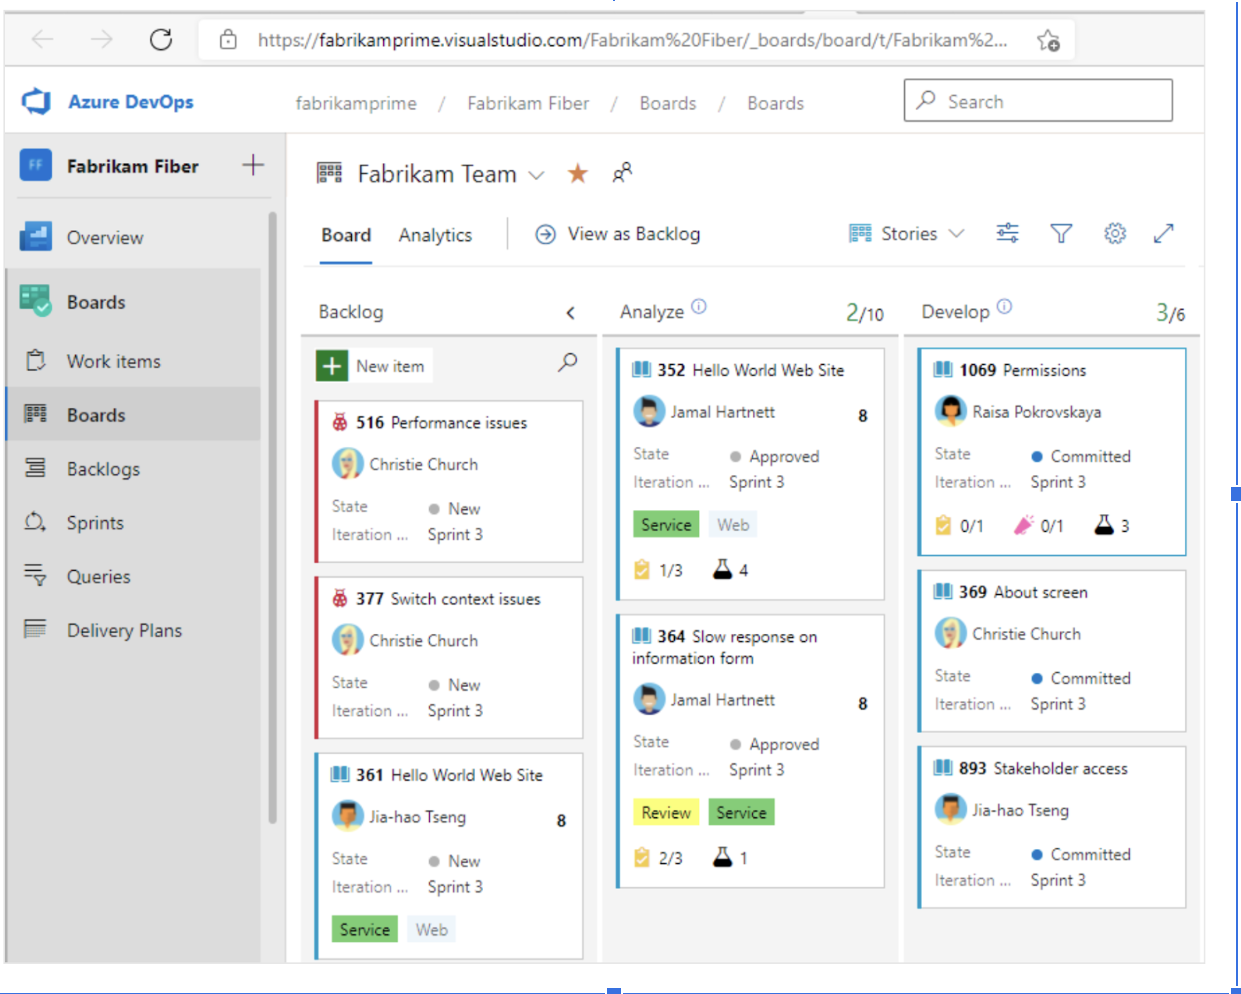The height and width of the screenshot is (994, 1241).
Task: Click the site lock icon in address bar
Action: (228, 40)
